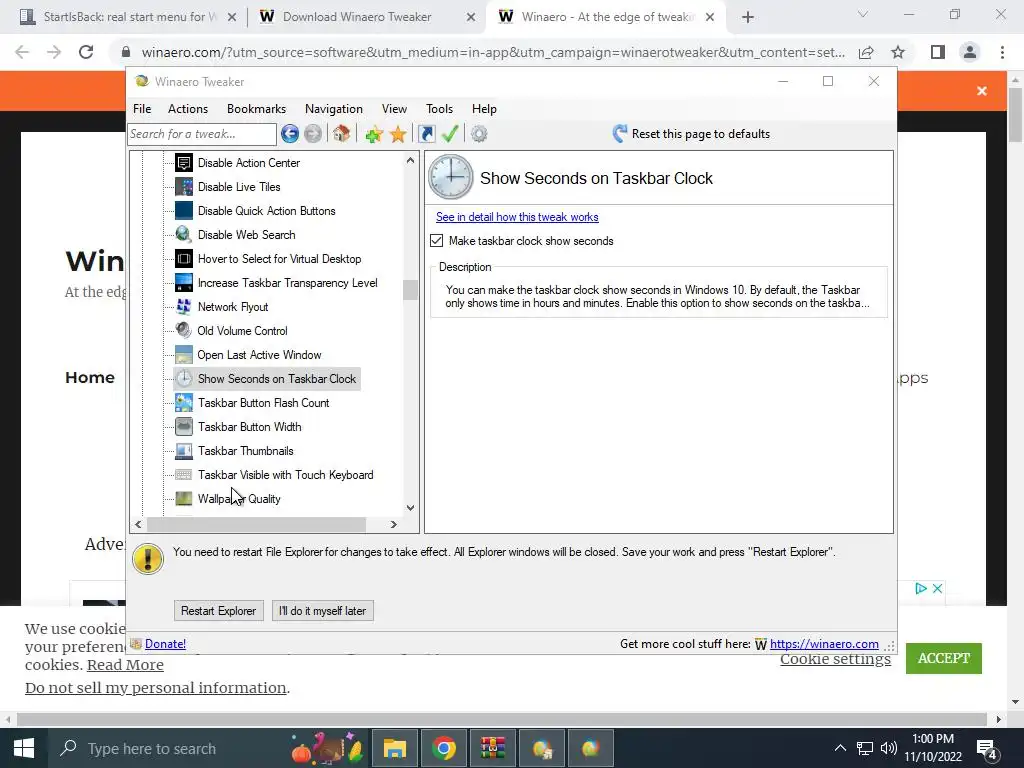Click the Network Flyout icon in tree

tap(184, 307)
